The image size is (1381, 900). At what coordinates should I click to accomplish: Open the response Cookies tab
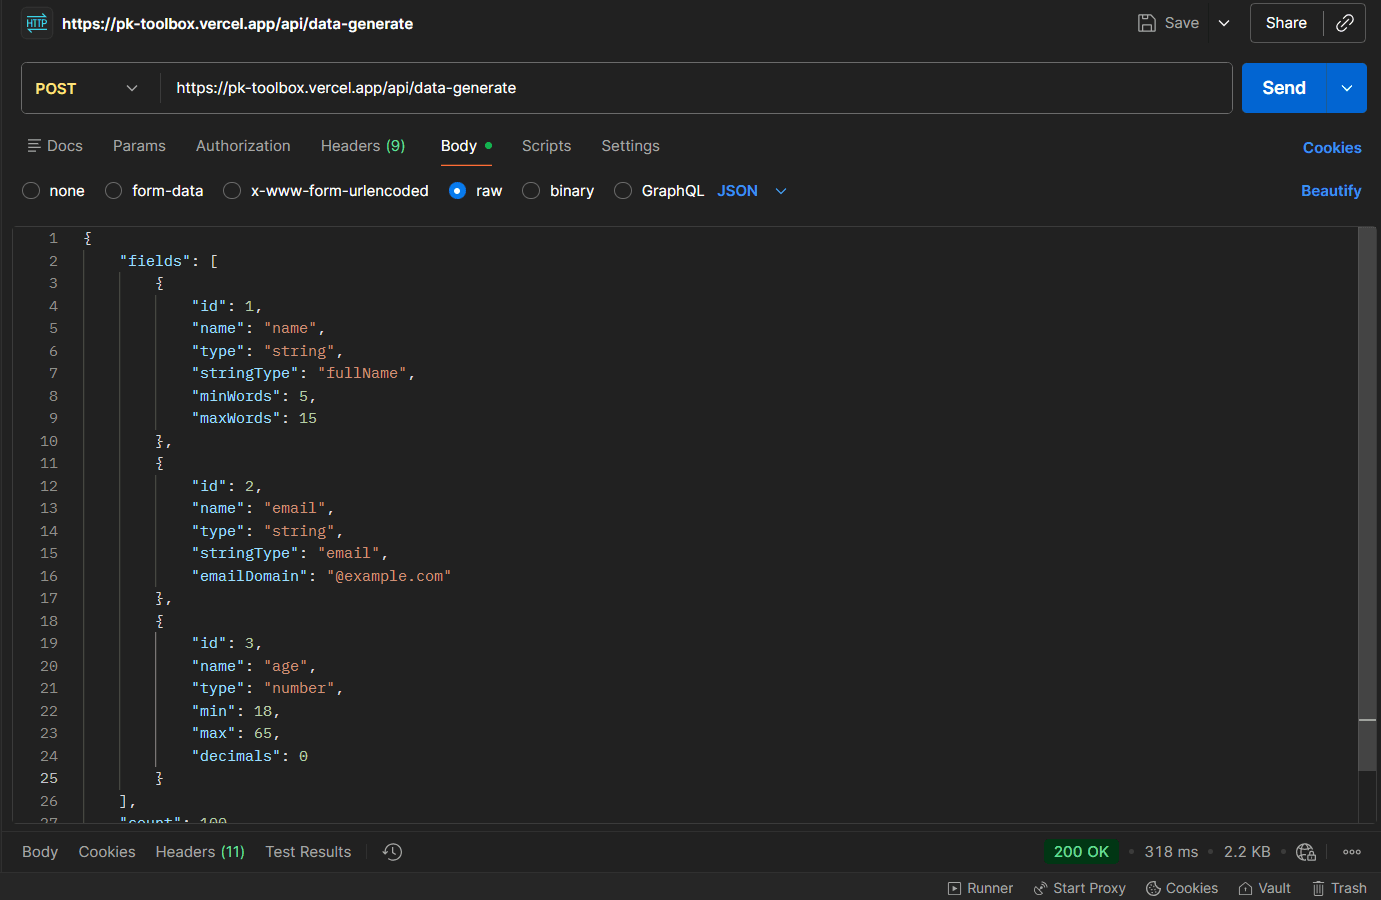tap(107, 852)
